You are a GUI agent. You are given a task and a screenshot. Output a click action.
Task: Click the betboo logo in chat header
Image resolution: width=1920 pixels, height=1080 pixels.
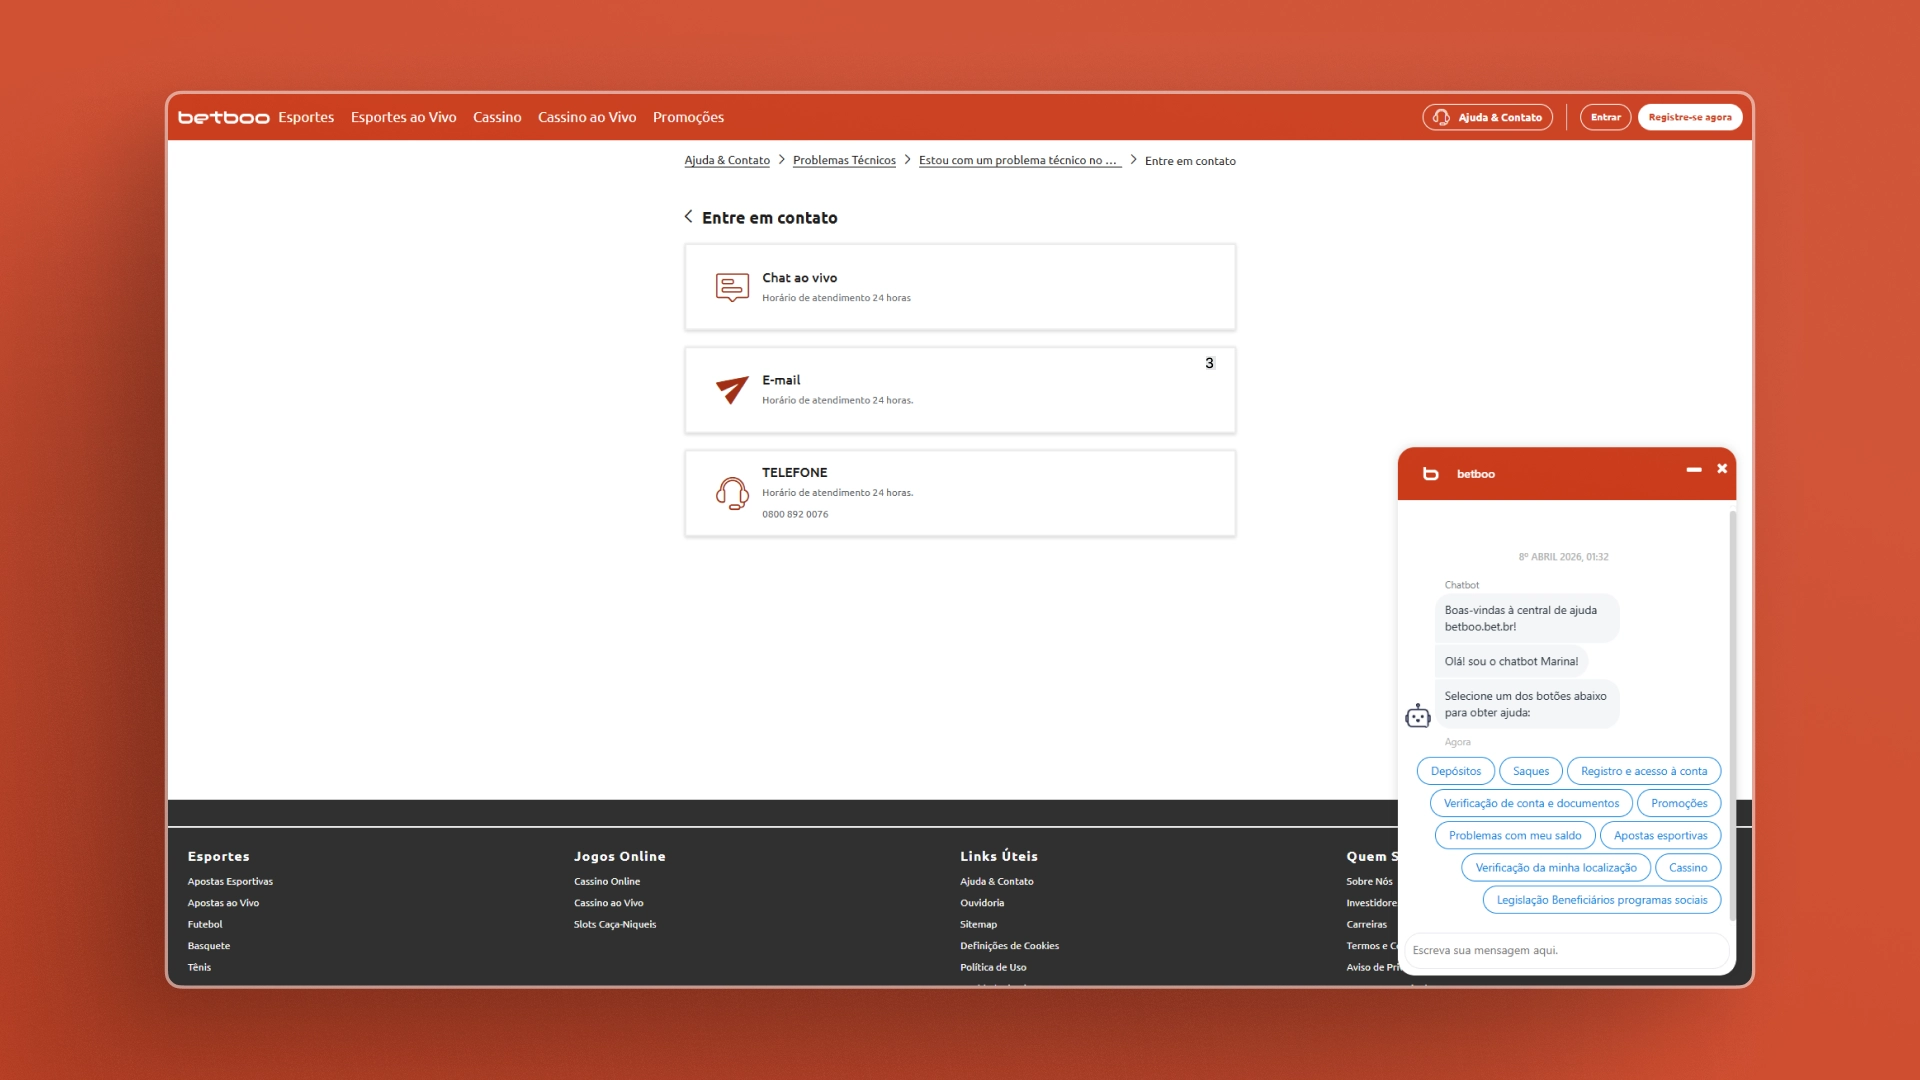click(x=1431, y=474)
